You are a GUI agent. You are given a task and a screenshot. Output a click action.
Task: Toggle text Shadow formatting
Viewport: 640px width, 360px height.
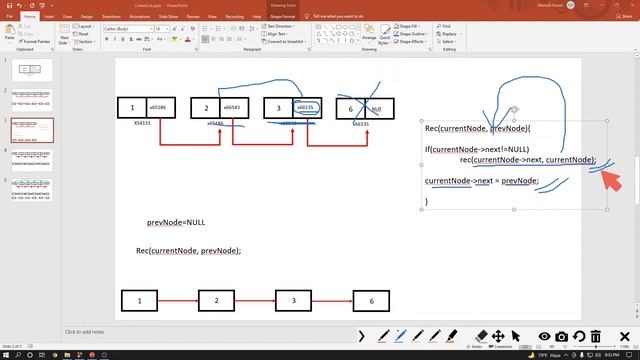131,39
